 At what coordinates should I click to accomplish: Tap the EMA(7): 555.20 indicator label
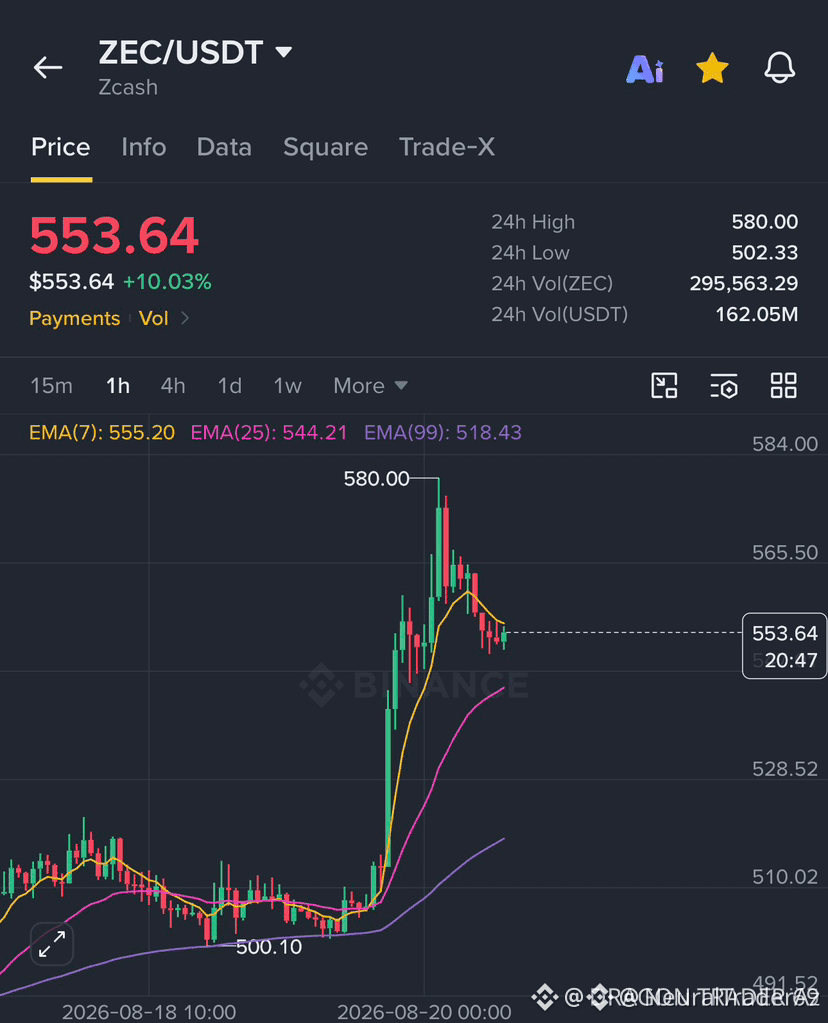click(x=102, y=433)
